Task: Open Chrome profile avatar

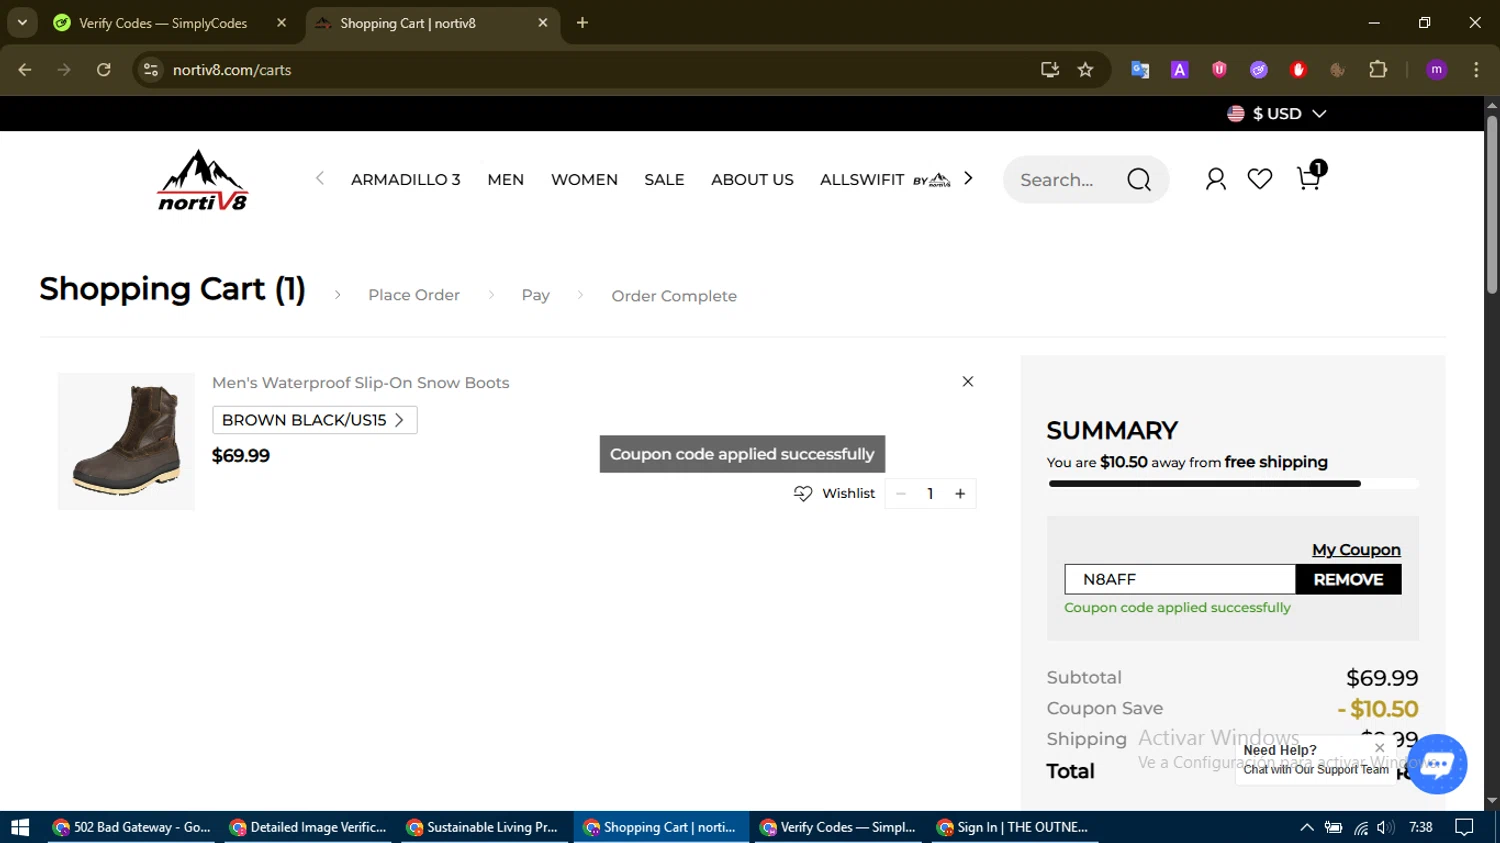Action: pos(1437,70)
